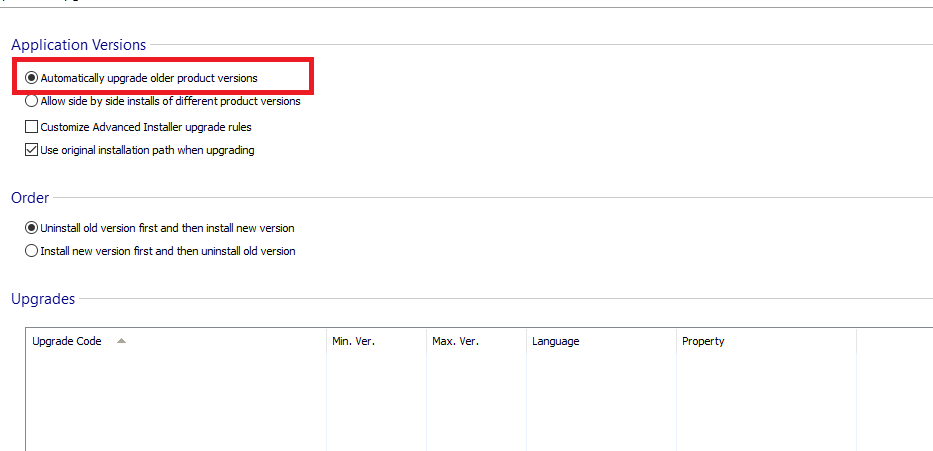Select Uninstall old version first option
Viewport: 933px width, 451px height.
point(32,228)
